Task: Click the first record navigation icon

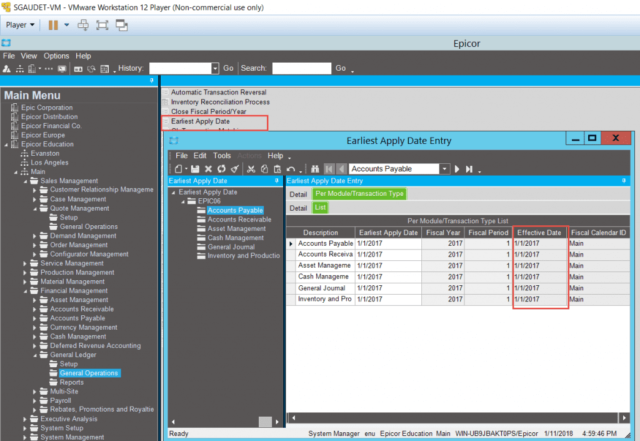Action: click(329, 169)
